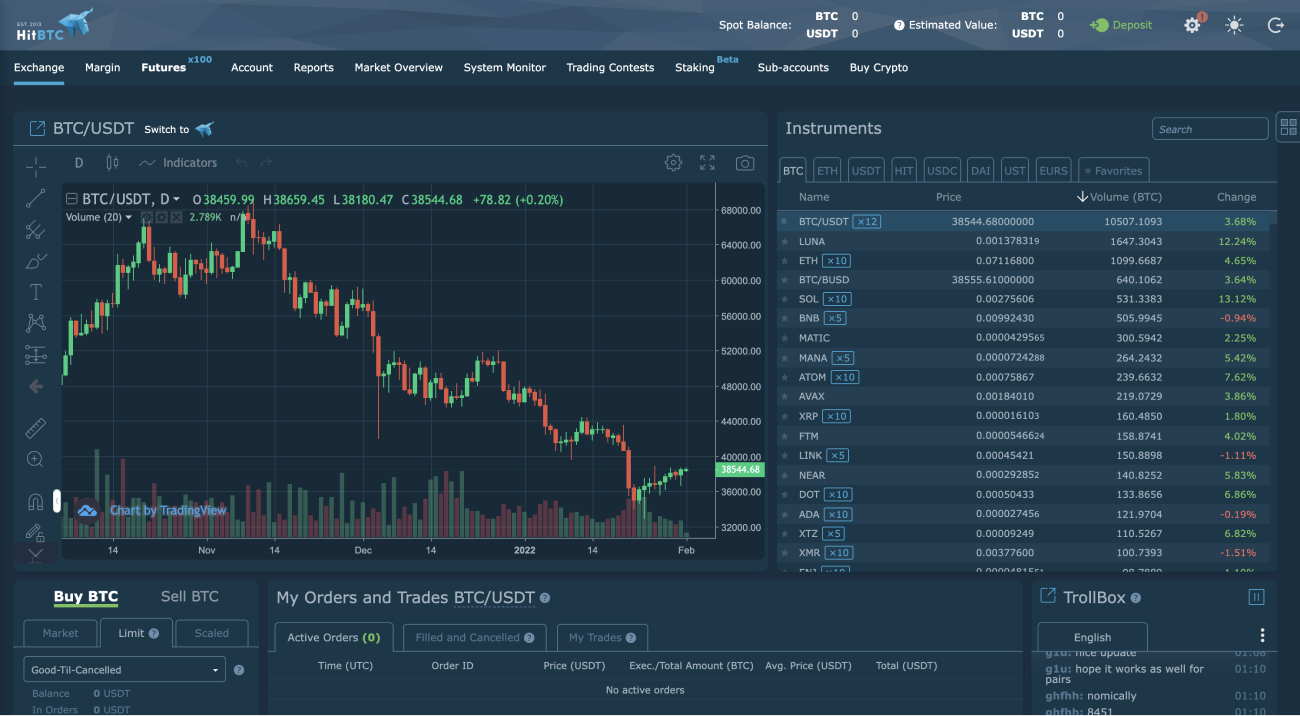Expand the BTC/USDT, D symbol dropdown
The height and width of the screenshot is (716, 1300).
[176, 199]
